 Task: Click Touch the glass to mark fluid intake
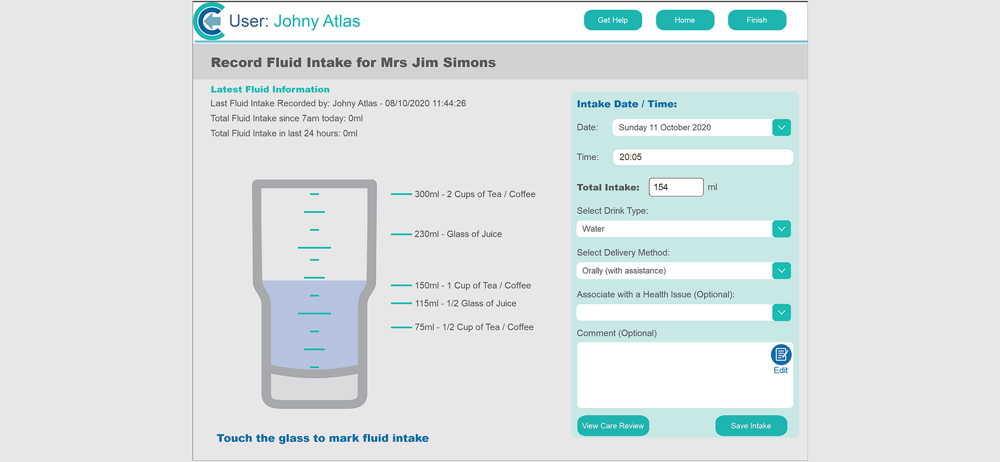click(x=323, y=438)
